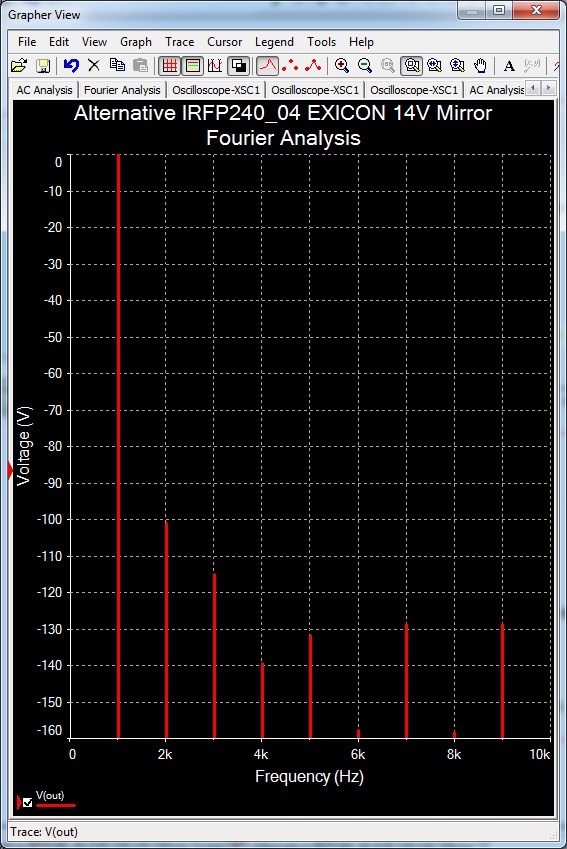Toggle black/white background icon
567x849 pixels.
pos(238,66)
